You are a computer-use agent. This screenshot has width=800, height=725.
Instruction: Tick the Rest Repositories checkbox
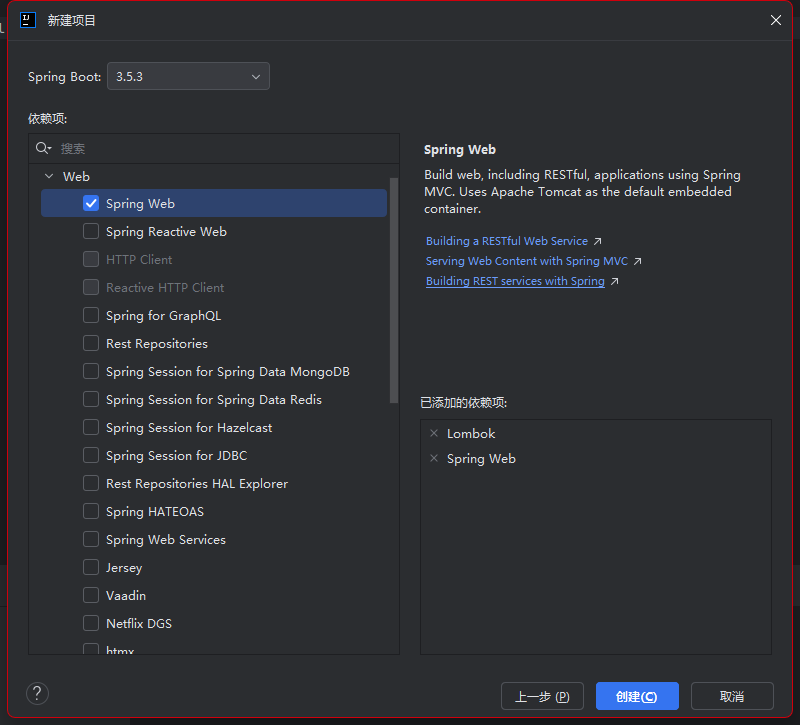(91, 343)
